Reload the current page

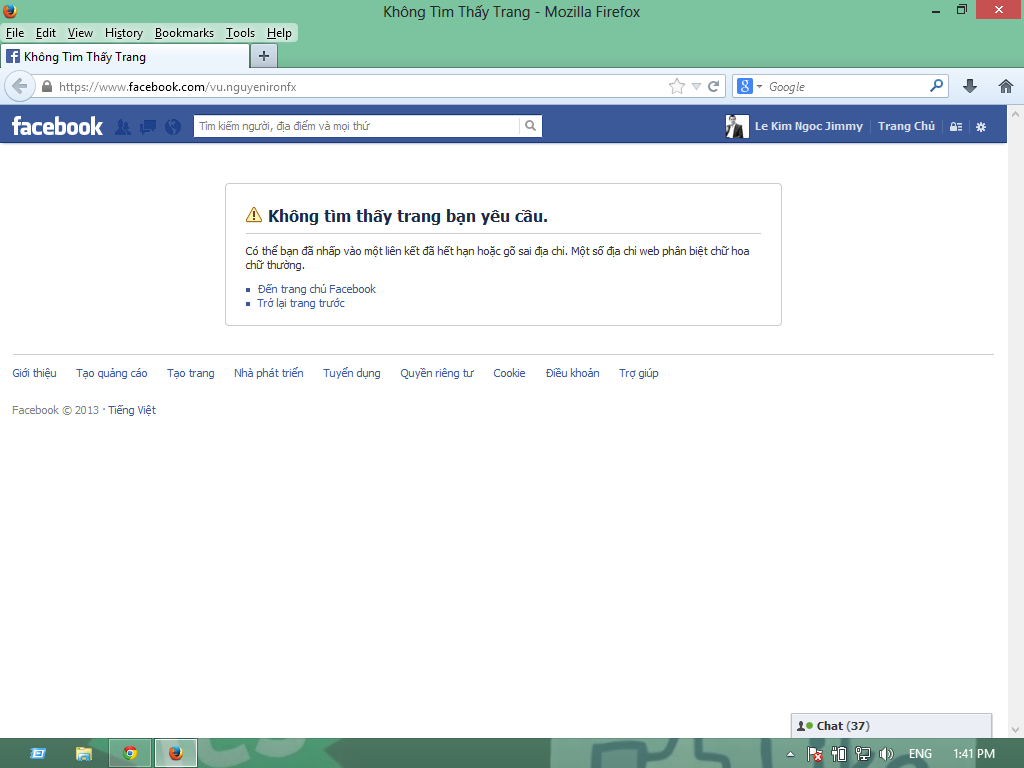click(x=714, y=86)
